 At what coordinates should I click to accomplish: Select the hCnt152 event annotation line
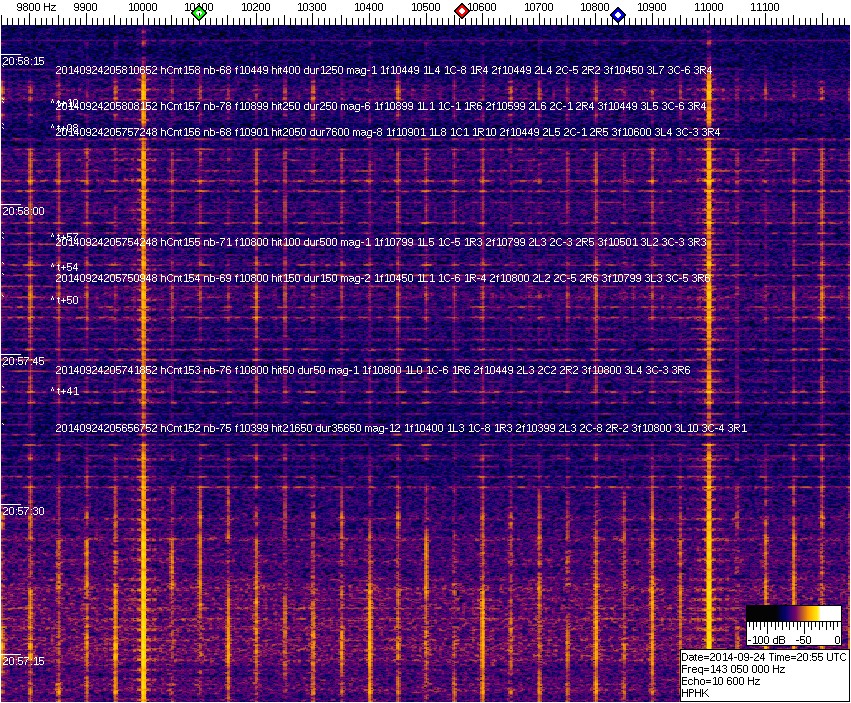(400, 428)
